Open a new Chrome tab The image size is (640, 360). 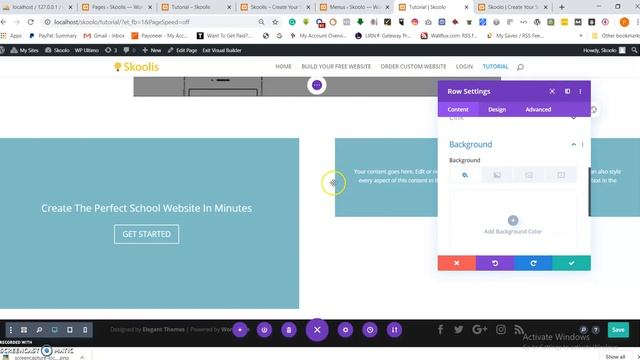pyautogui.click(x=562, y=7)
